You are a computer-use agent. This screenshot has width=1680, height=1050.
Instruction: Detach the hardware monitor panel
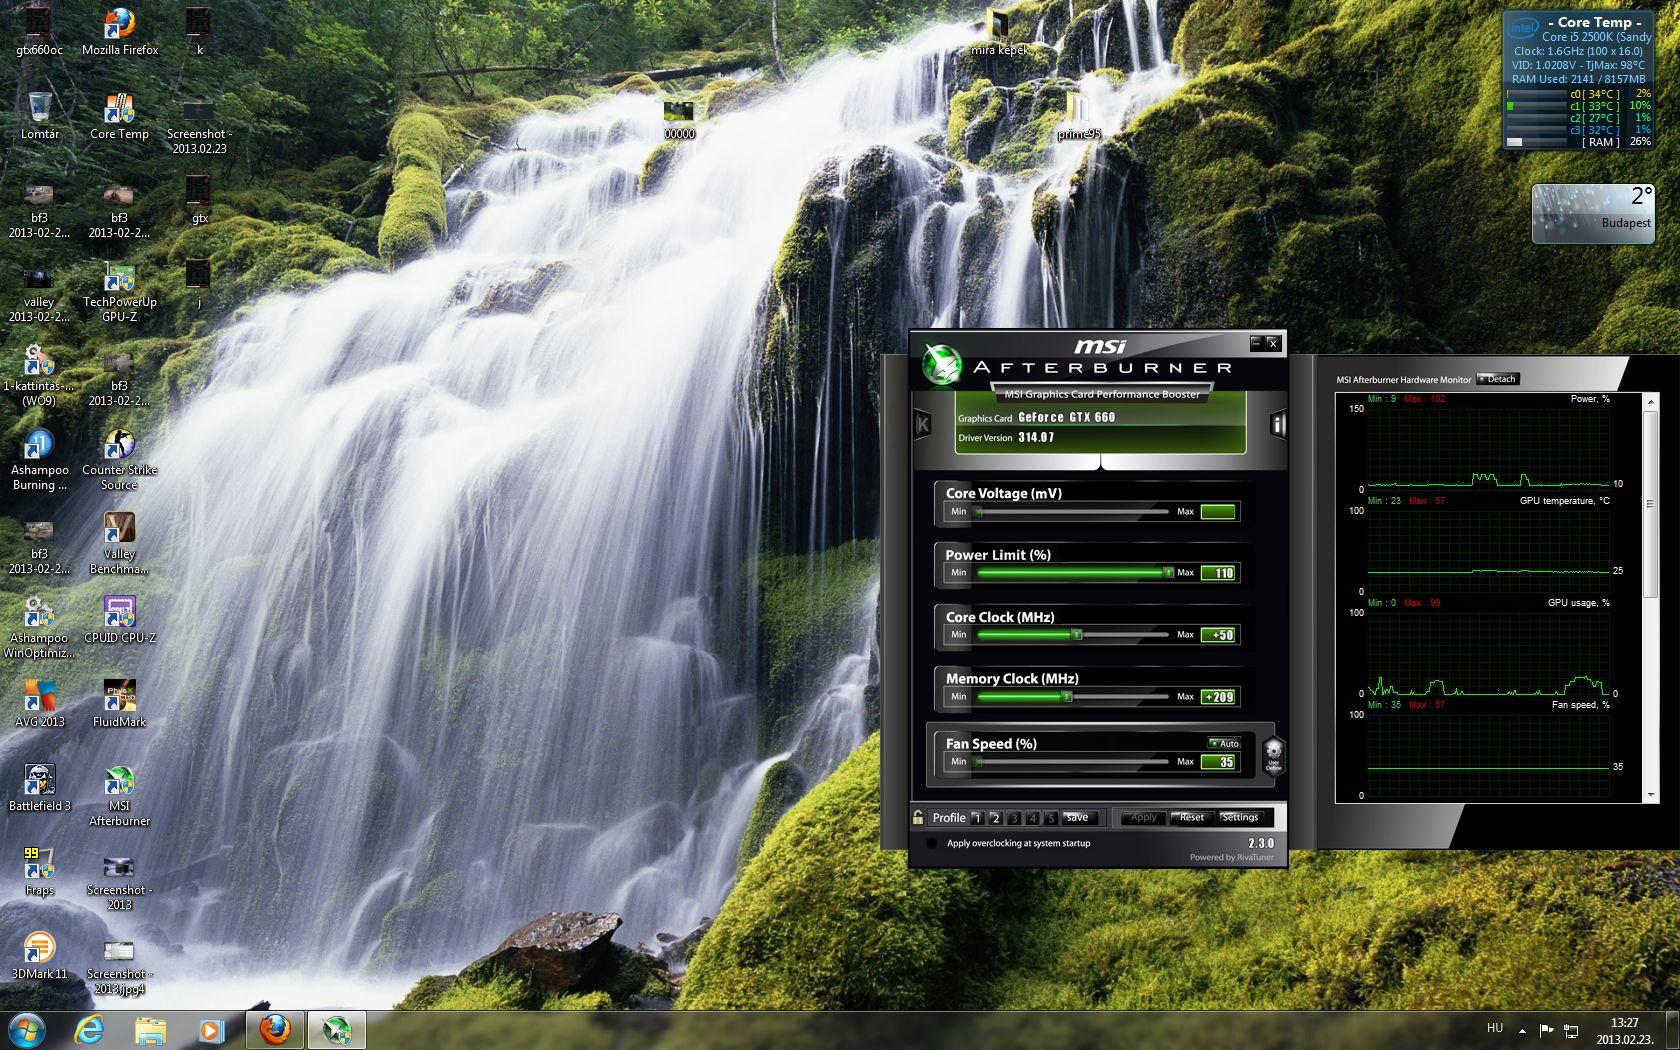coord(1497,379)
